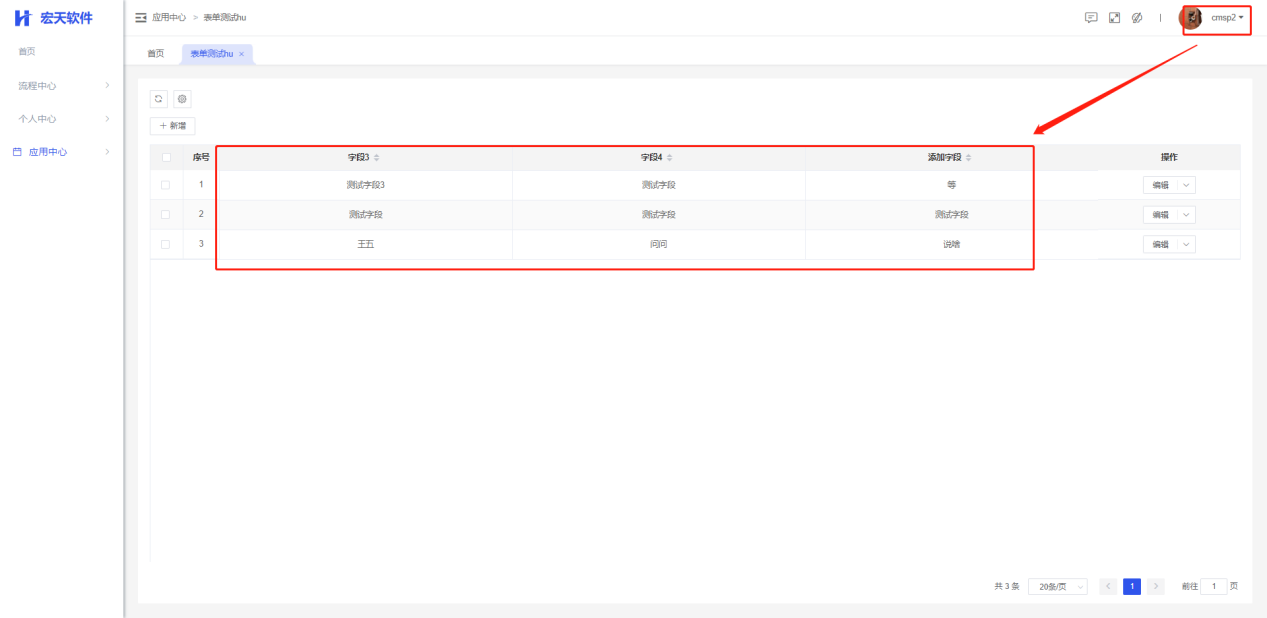Toggle fullscreen with the expand icon
The height and width of the screenshot is (618, 1267).
[x=1114, y=18]
